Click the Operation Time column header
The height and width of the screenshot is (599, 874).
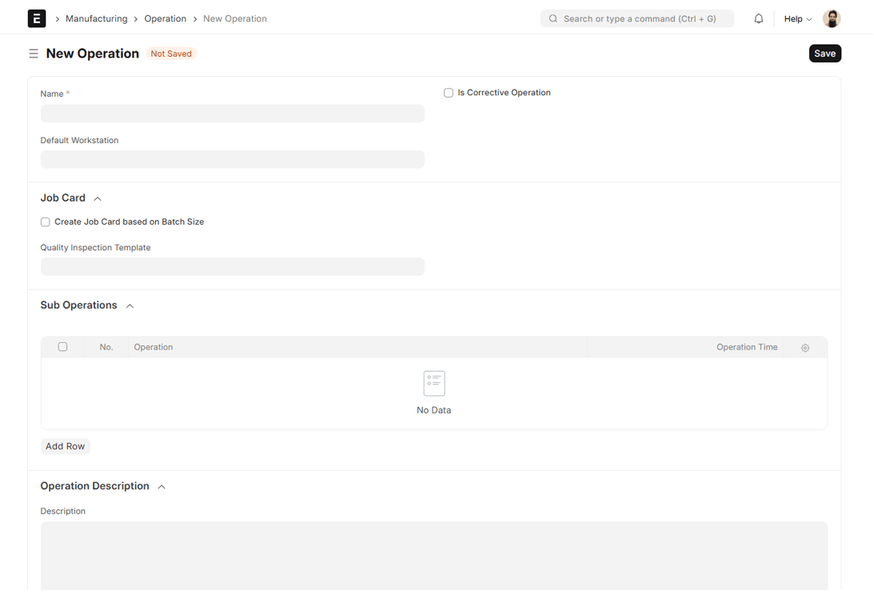(x=747, y=347)
